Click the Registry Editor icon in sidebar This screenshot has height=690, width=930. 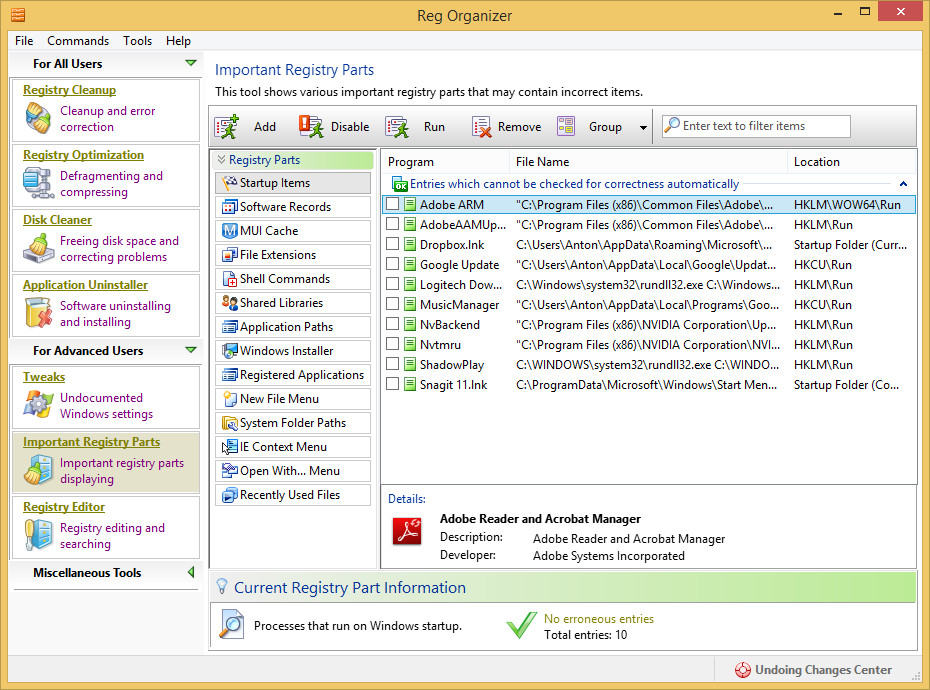point(38,536)
